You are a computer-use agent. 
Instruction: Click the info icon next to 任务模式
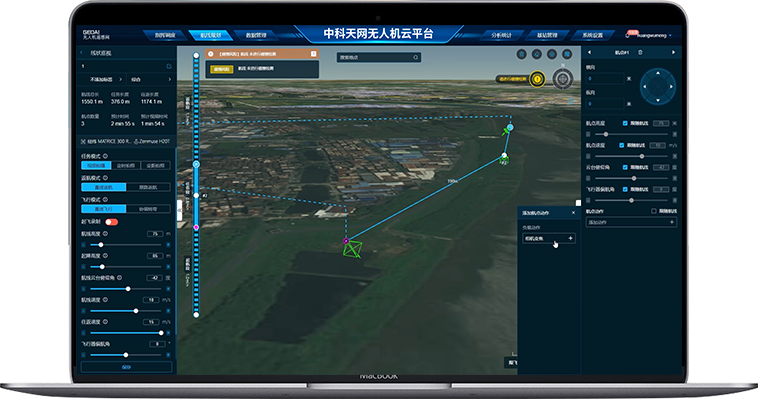[105, 156]
